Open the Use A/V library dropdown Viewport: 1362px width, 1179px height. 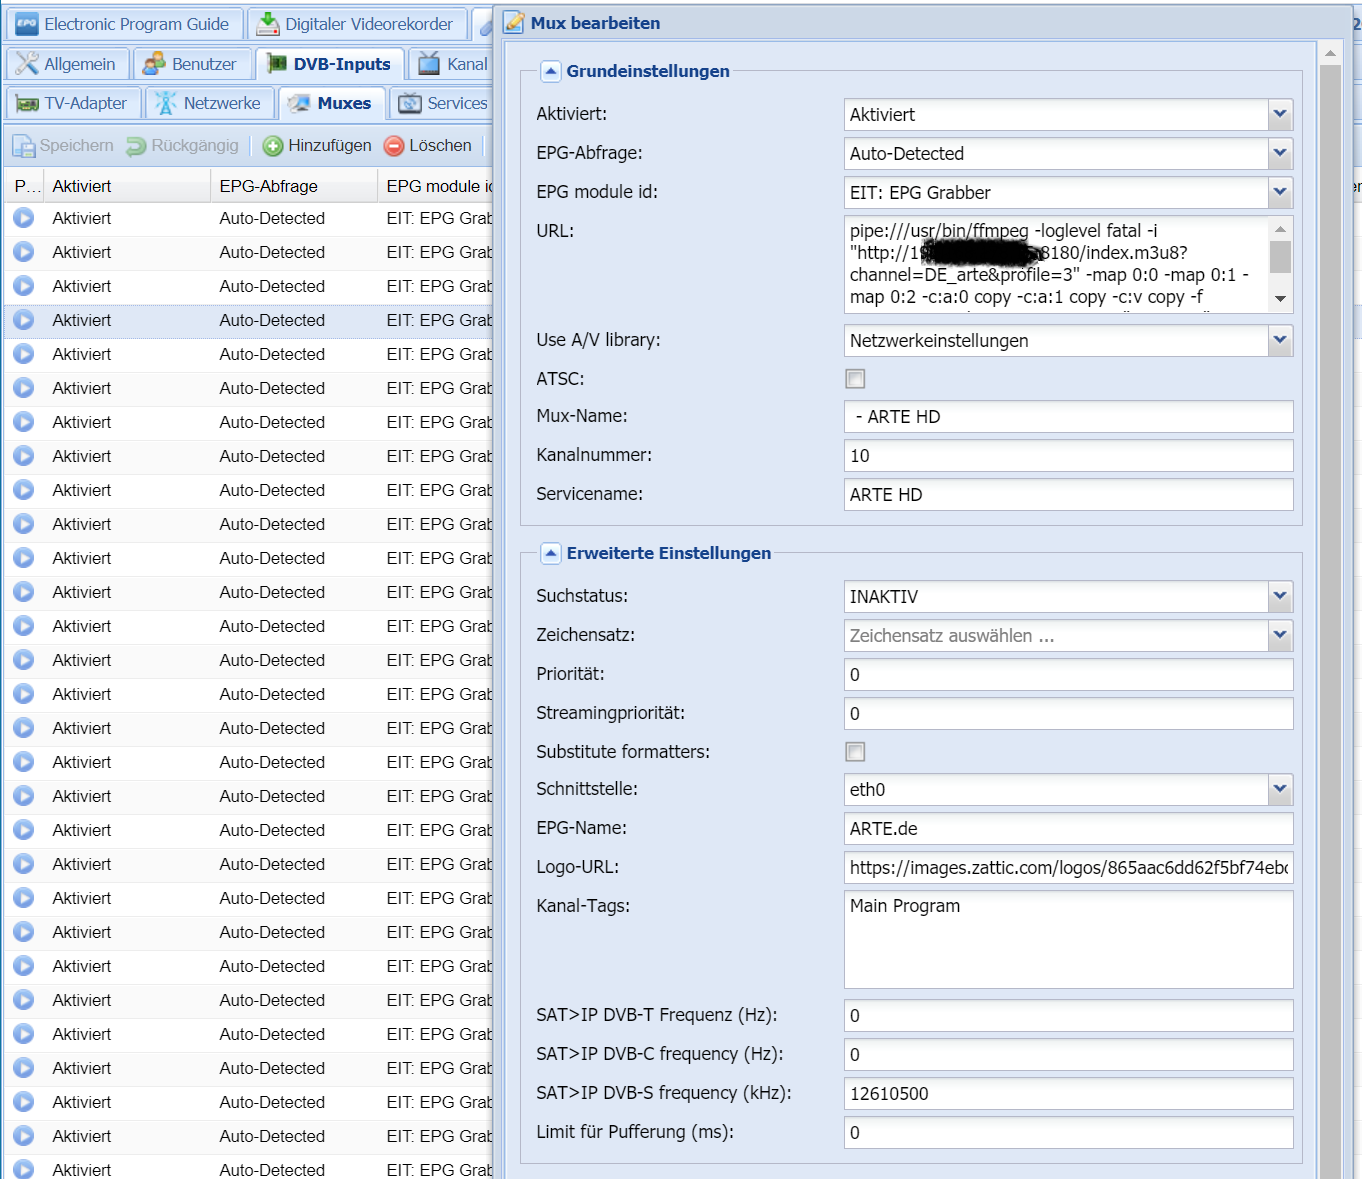1280,341
